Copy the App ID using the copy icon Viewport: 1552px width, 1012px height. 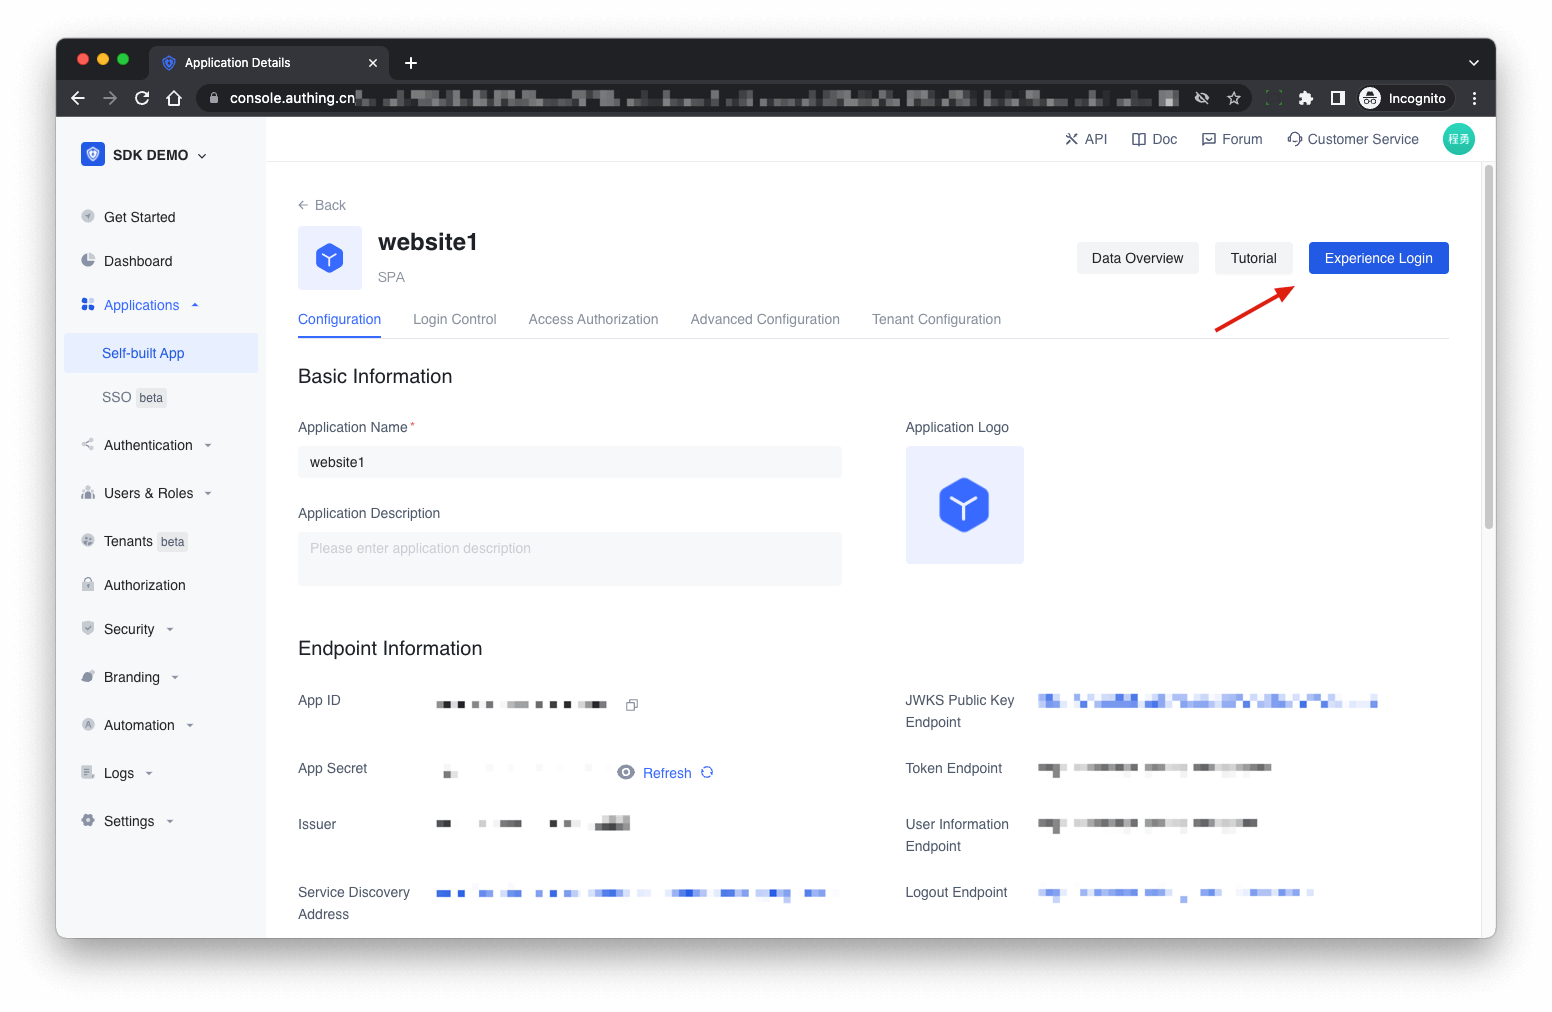click(x=631, y=704)
